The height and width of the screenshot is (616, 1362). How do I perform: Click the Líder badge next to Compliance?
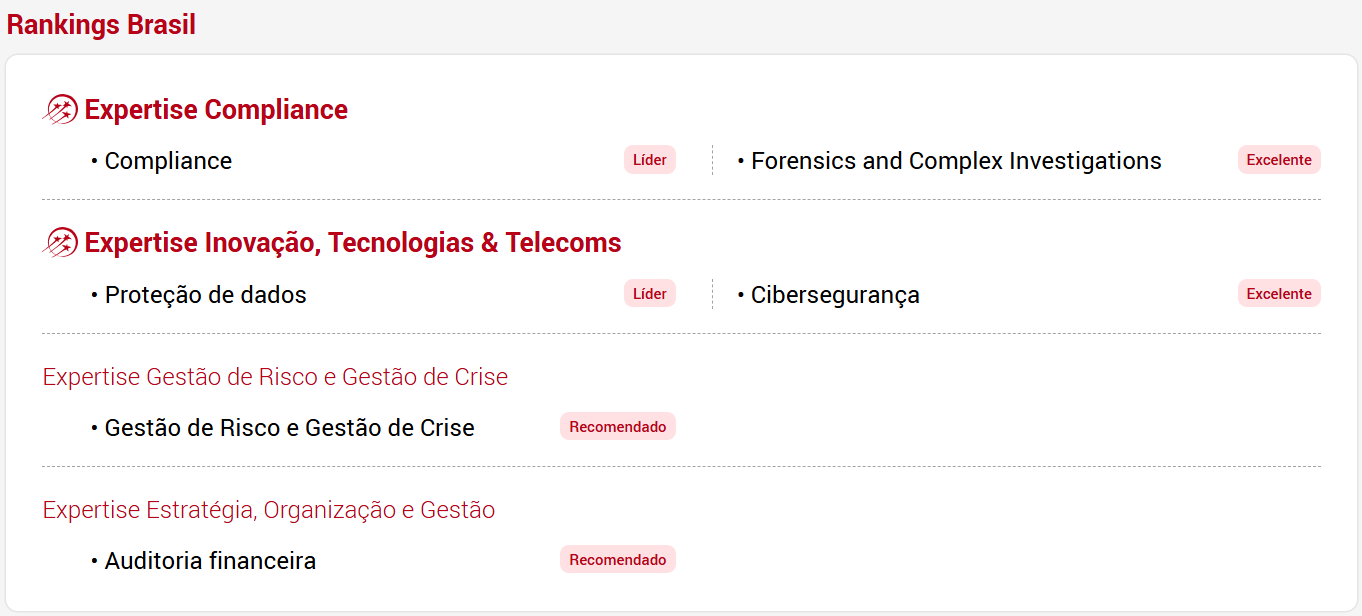650,160
